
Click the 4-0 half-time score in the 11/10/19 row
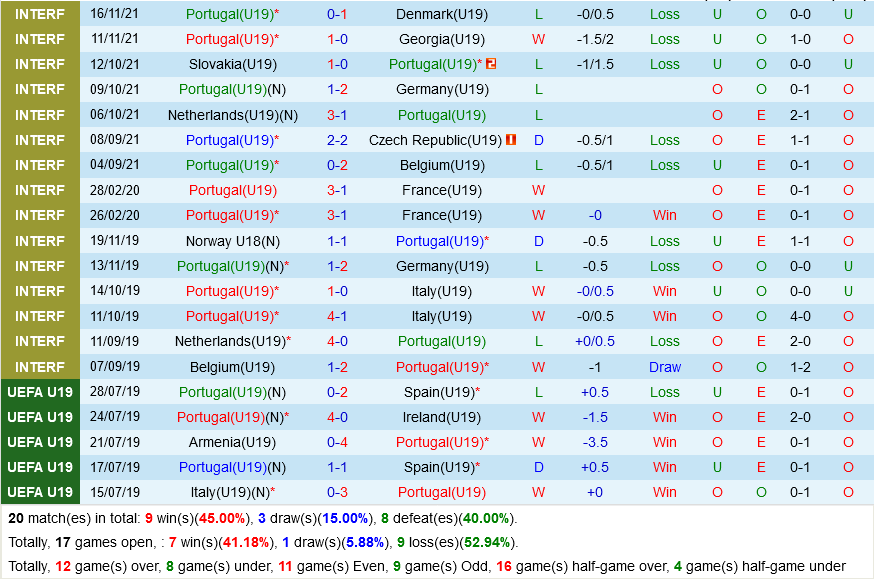click(x=800, y=317)
